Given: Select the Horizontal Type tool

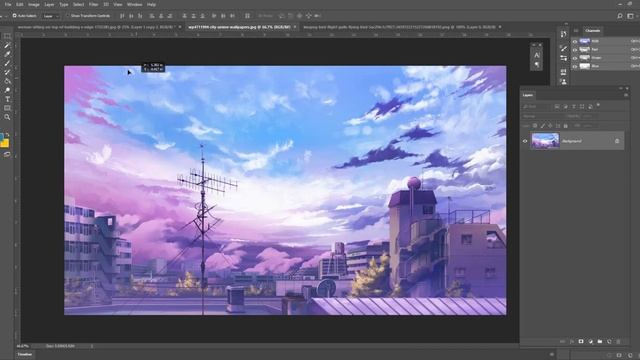Looking at the screenshot, I should coord(7,99).
